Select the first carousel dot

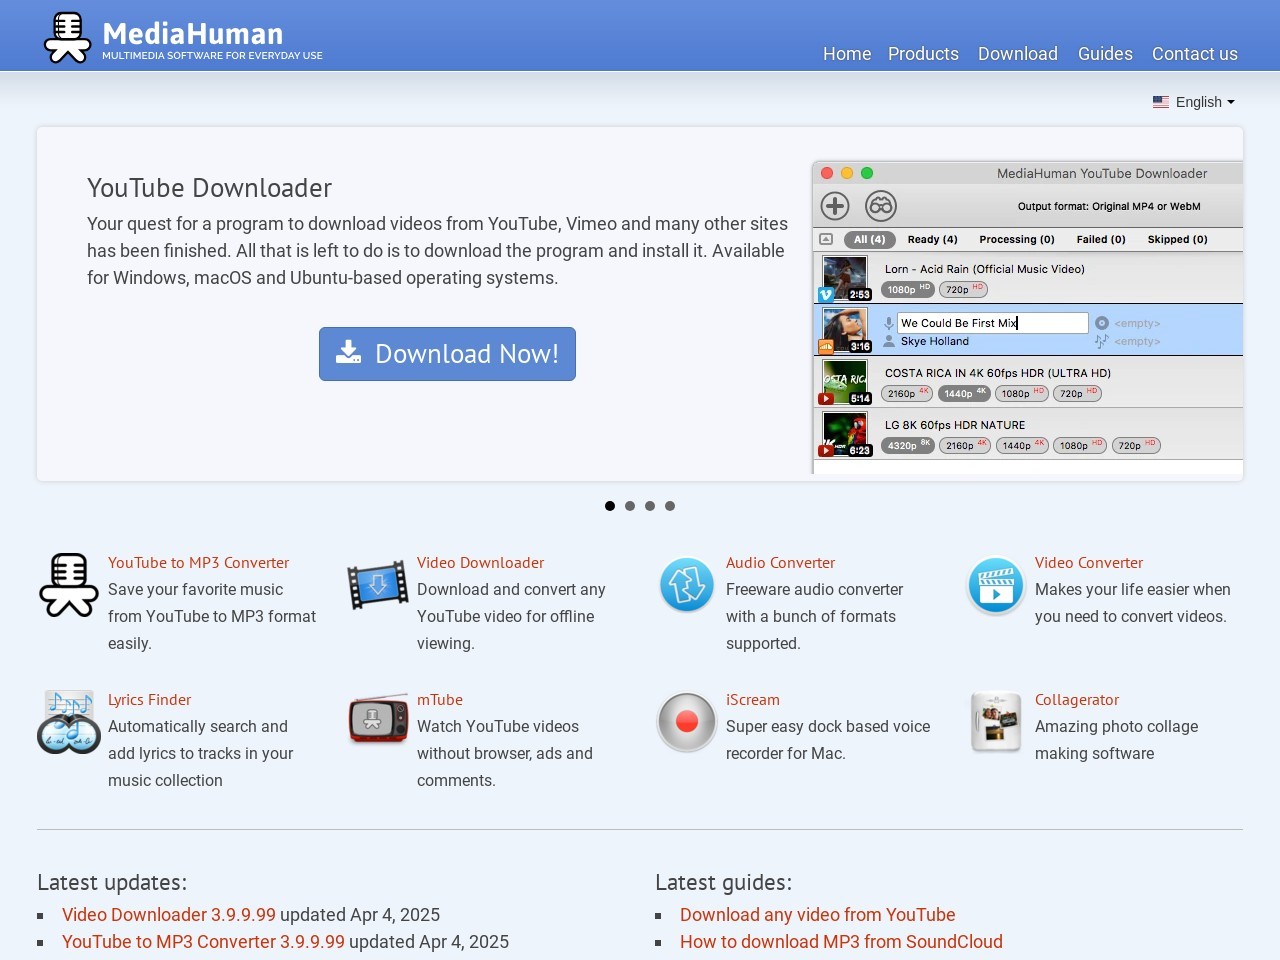pyautogui.click(x=610, y=506)
